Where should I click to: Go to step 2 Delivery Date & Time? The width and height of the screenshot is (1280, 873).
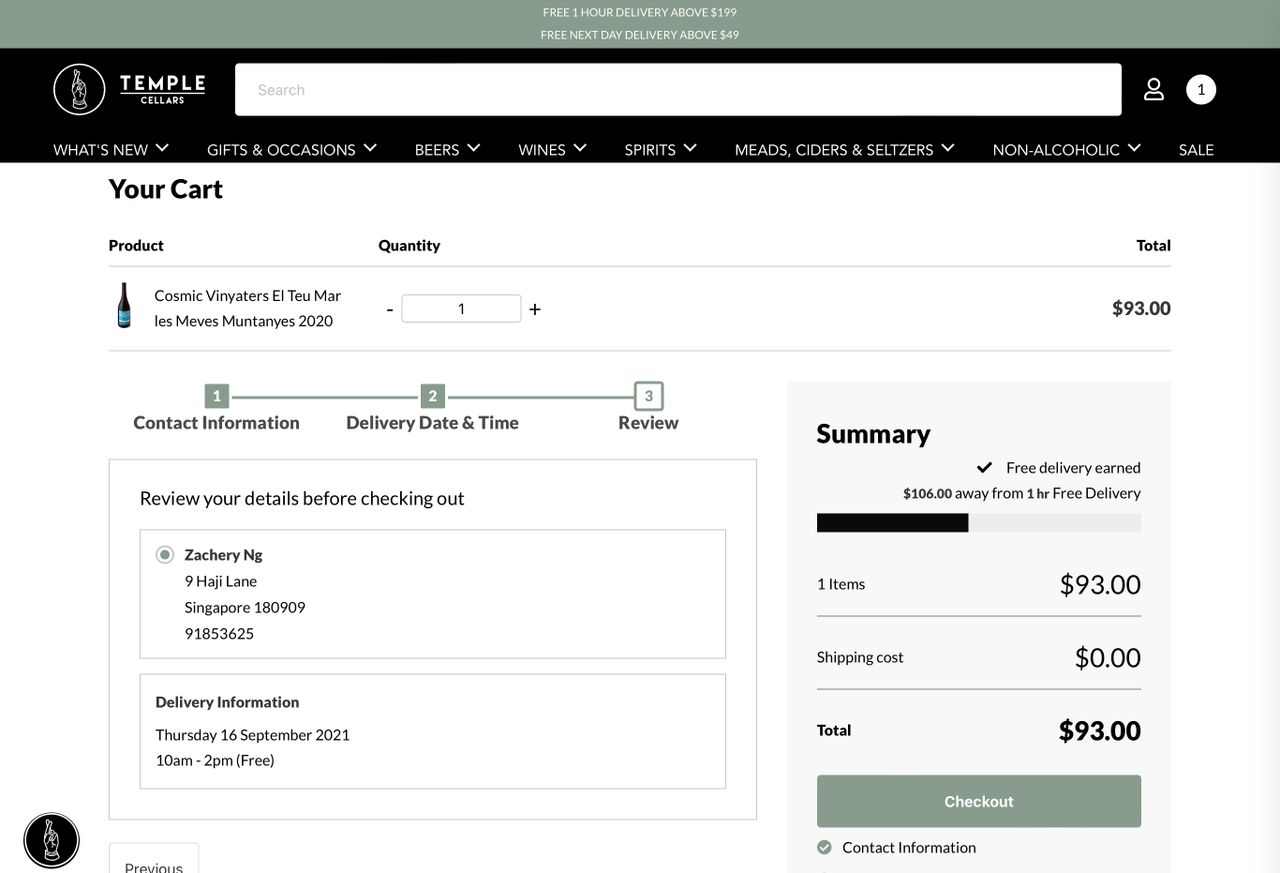click(432, 409)
